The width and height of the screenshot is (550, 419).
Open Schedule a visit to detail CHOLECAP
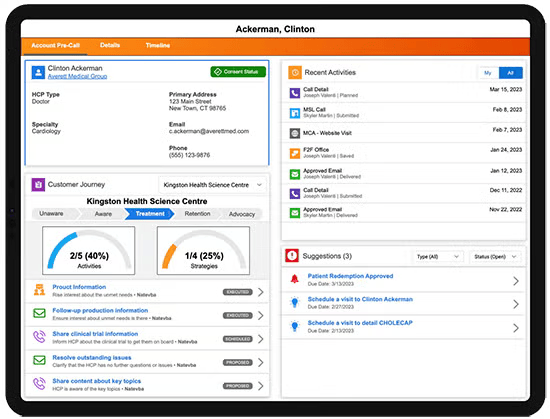click(360, 323)
